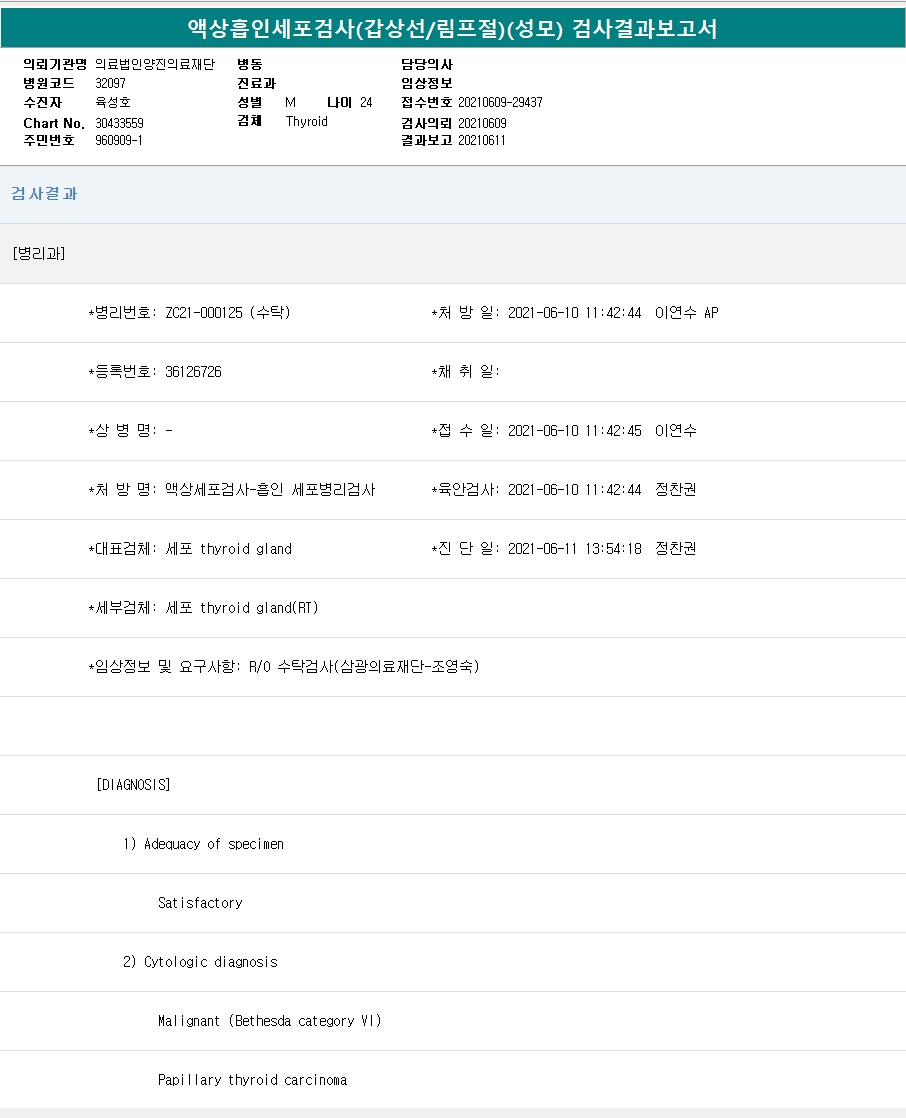Click the age value 24
906x1118 pixels.
(x=366, y=102)
